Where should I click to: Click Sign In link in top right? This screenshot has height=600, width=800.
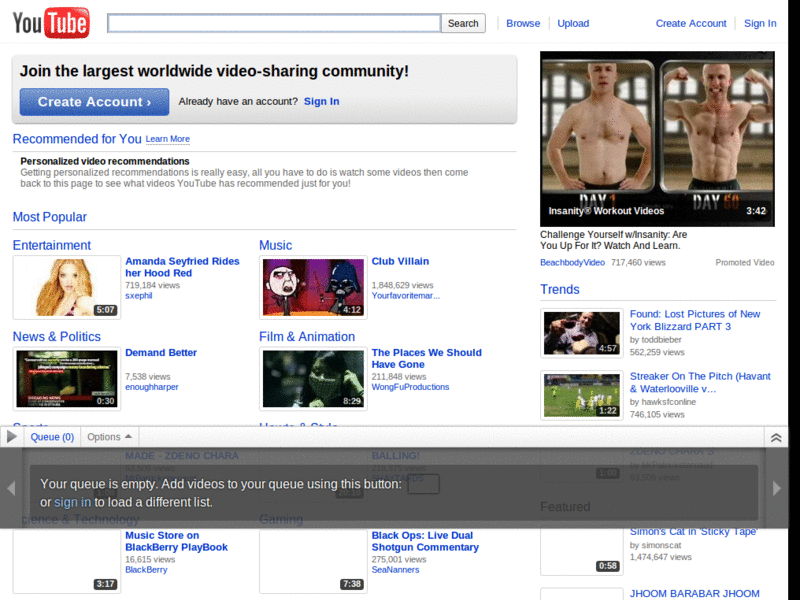[x=760, y=23]
